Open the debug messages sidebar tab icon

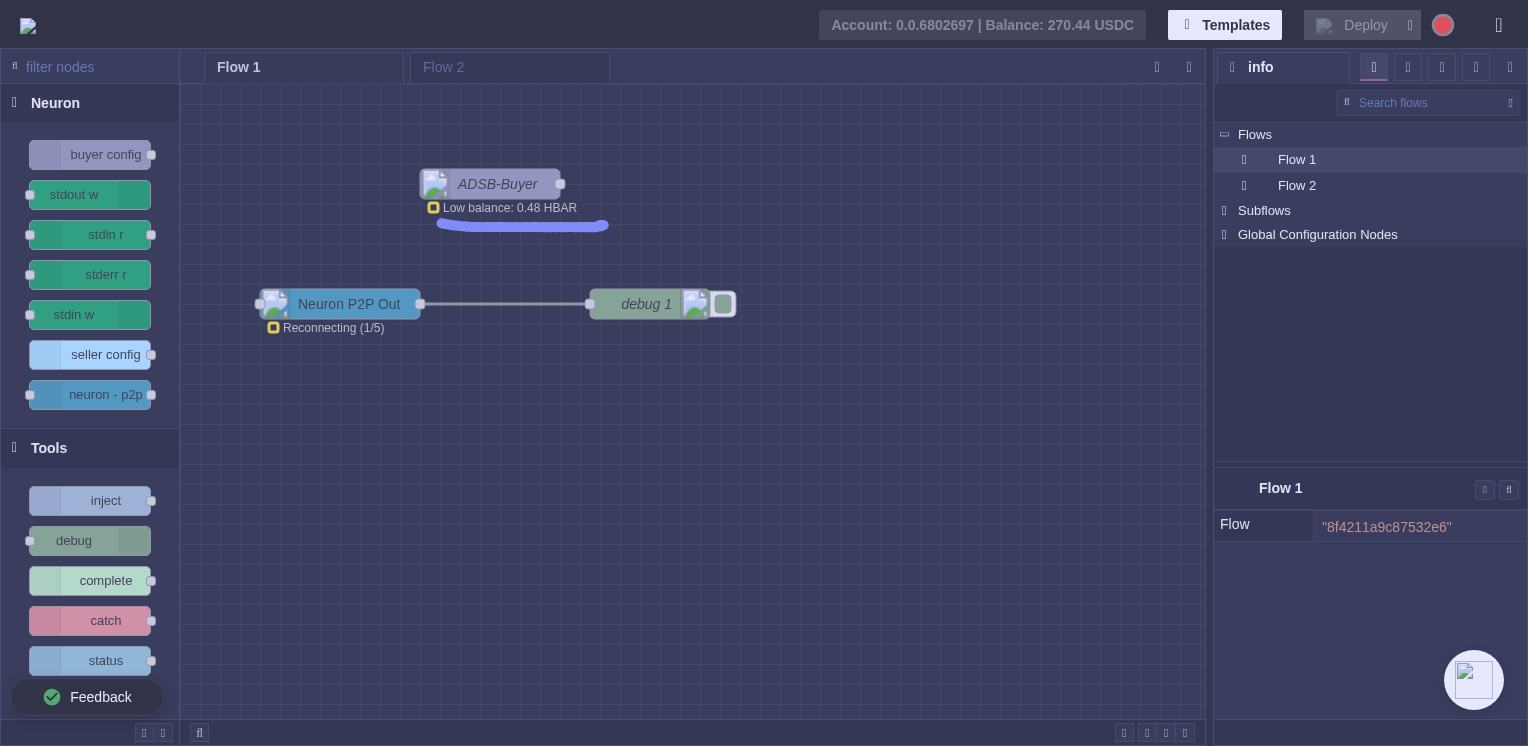tap(1442, 67)
